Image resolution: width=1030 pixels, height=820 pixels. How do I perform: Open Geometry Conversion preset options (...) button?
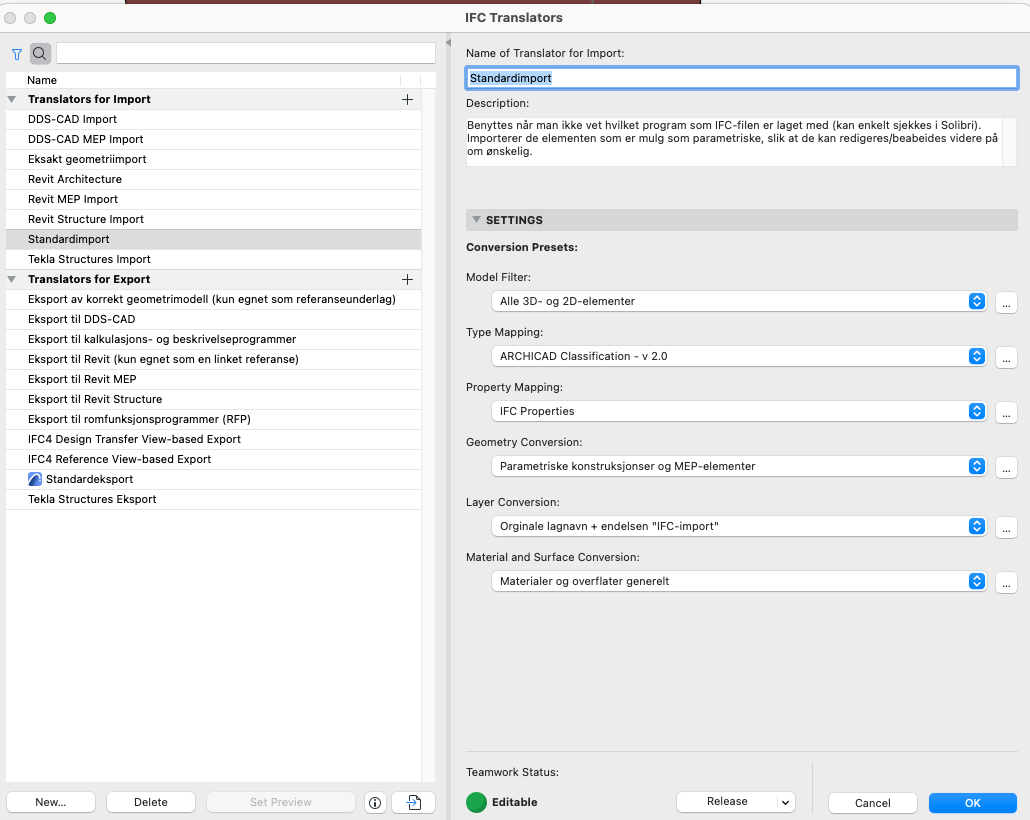tap(1006, 466)
